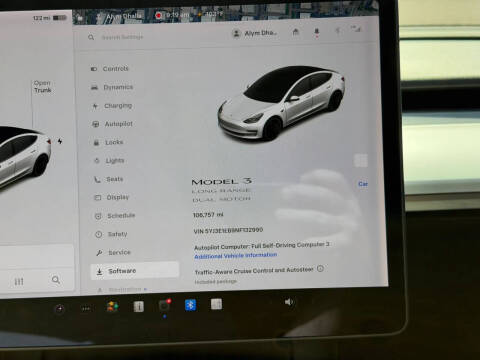Screen dimensions: 480x360
Task: Go to the Schedule settings
Action: (115, 216)
